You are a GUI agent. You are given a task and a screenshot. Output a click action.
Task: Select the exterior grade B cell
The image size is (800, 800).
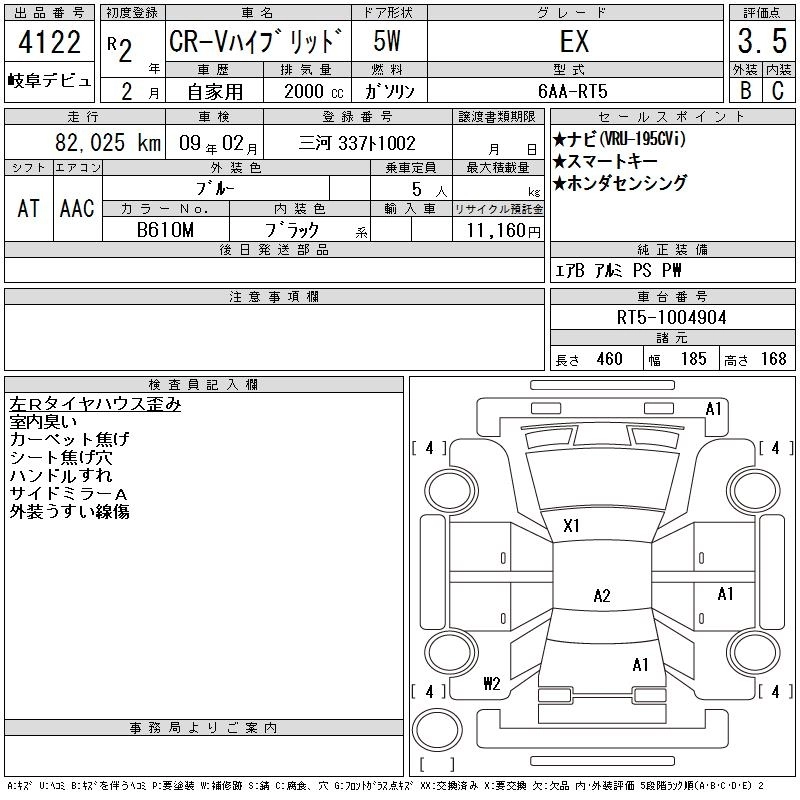click(x=745, y=90)
